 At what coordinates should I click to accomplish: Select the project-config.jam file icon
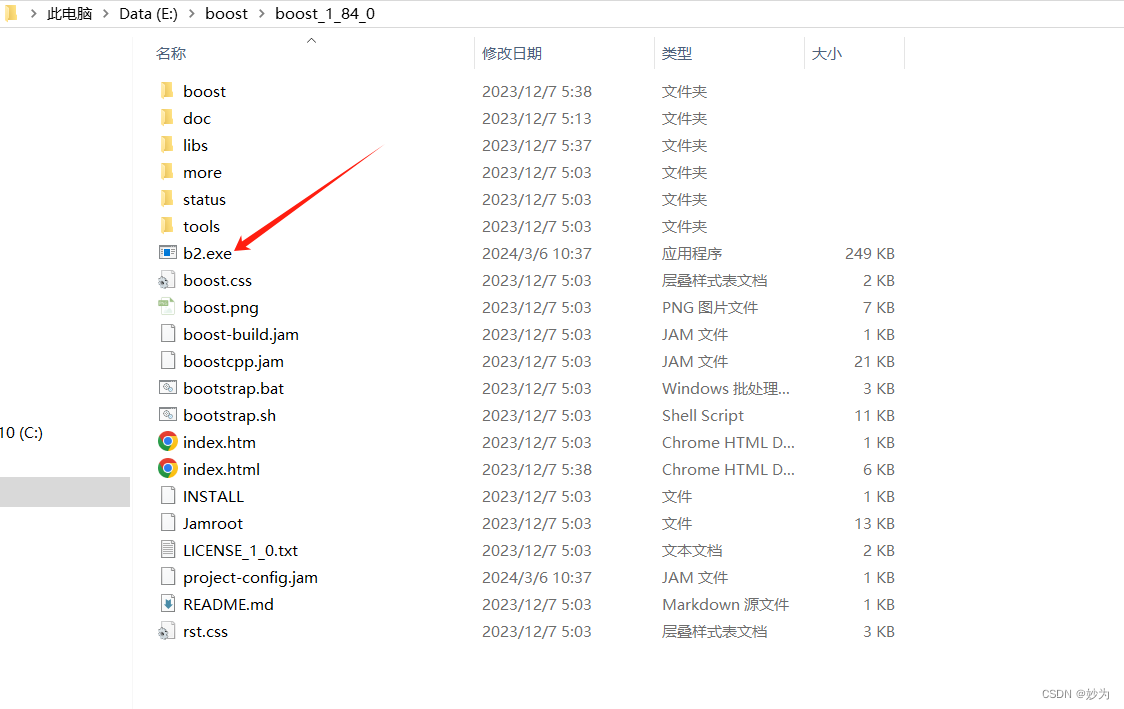(x=168, y=577)
